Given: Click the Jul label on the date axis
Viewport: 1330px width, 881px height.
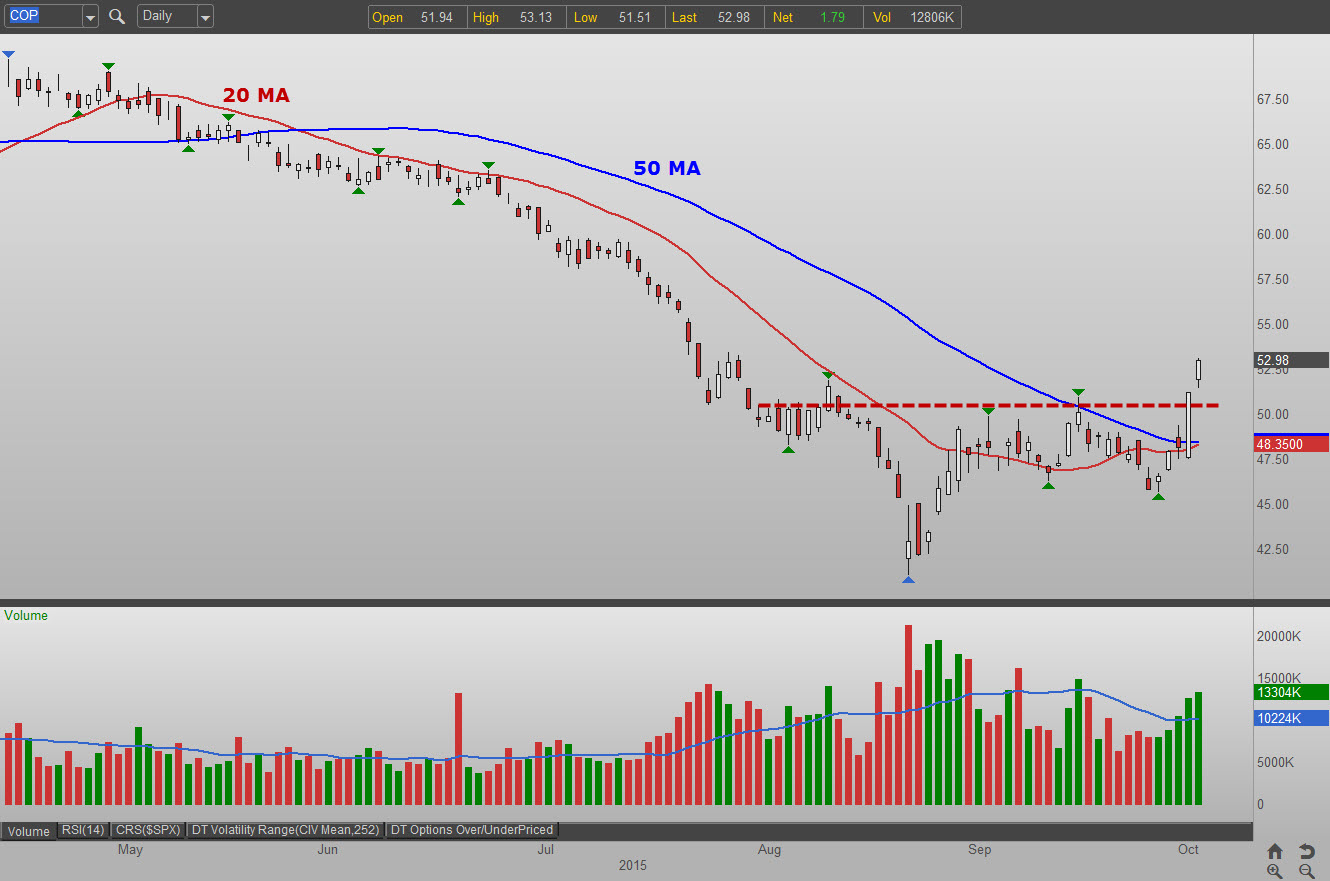Looking at the screenshot, I should [546, 850].
